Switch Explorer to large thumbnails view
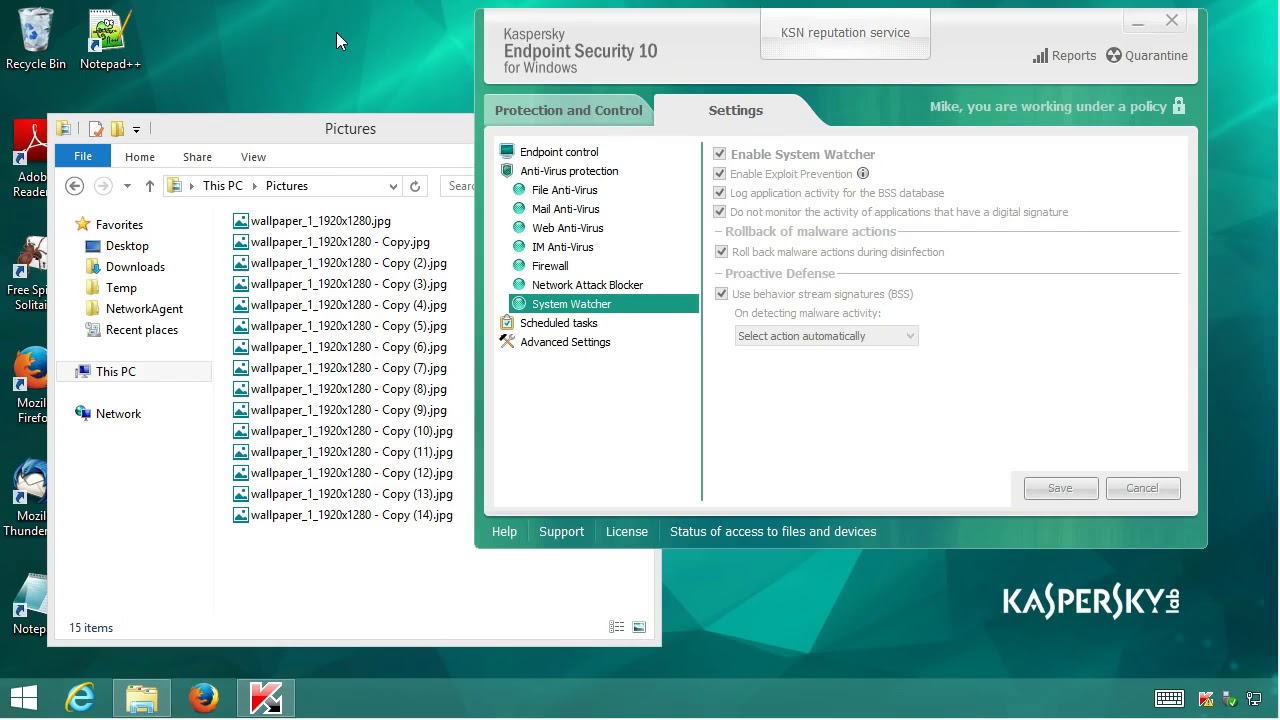The width and height of the screenshot is (1280, 720). (x=639, y=627)
